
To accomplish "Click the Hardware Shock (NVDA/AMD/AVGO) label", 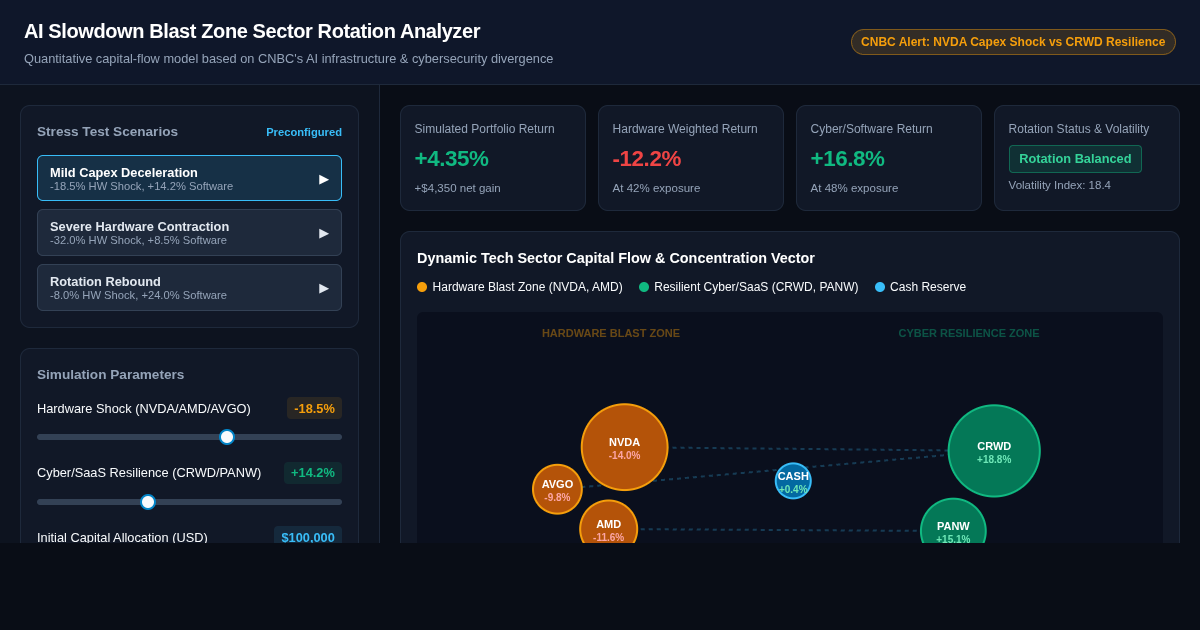I will pos(144,409).
